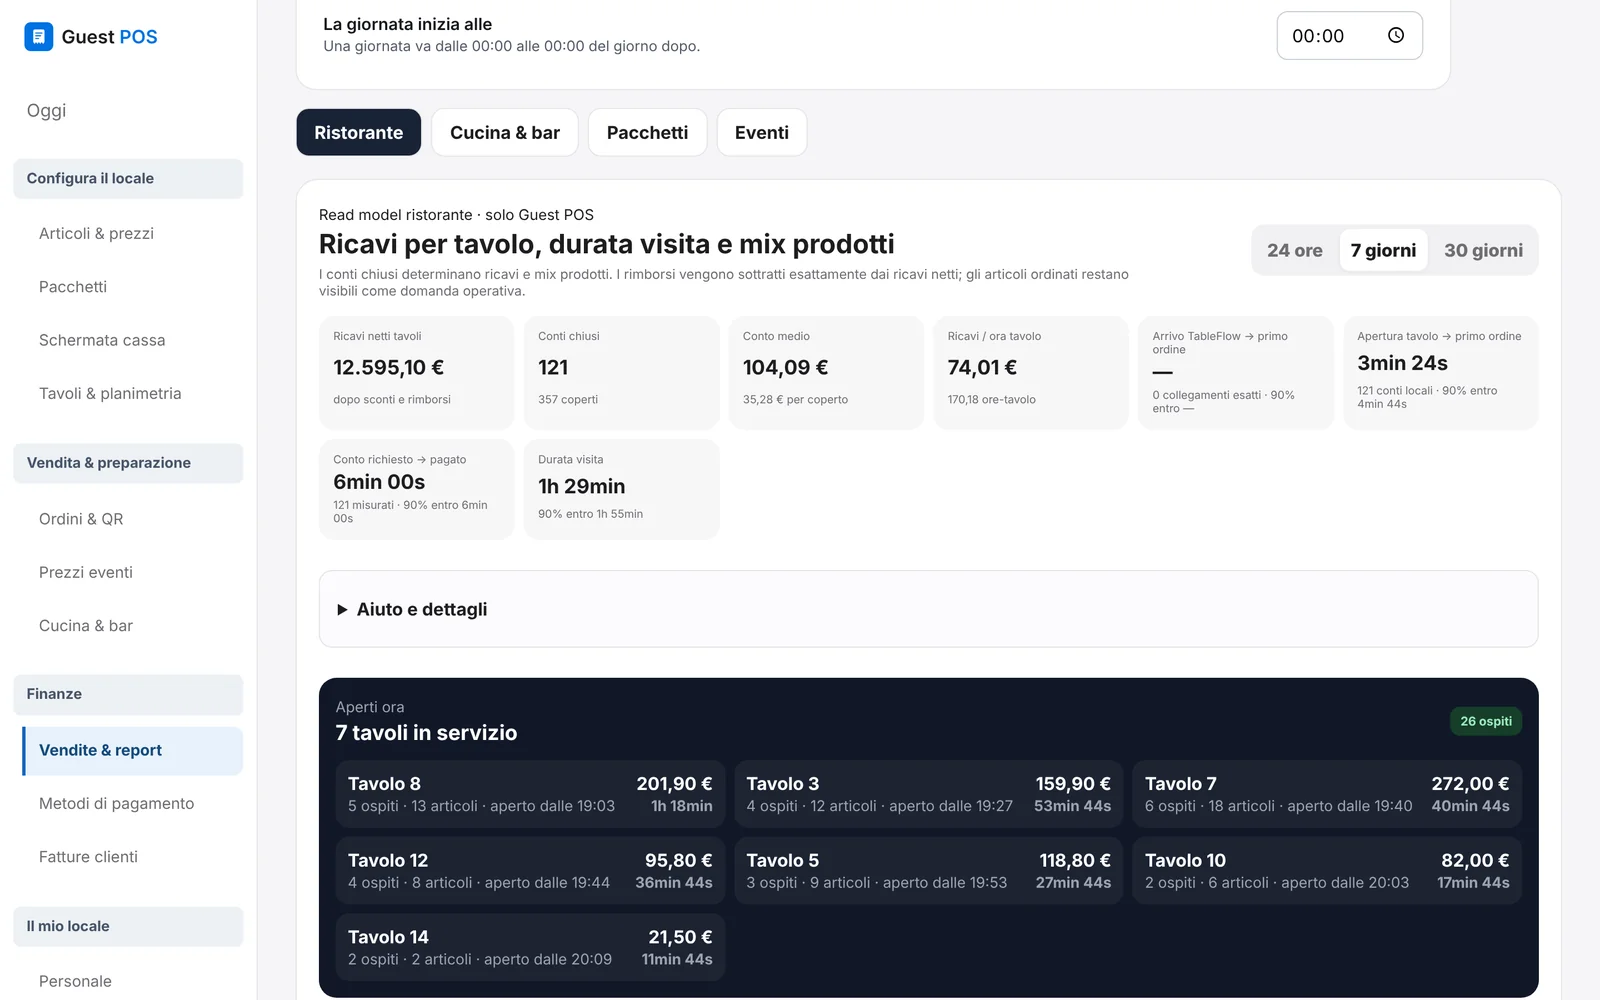Collapse the Finanze section
The image size is (1600, 1000).
click(128, 694)
